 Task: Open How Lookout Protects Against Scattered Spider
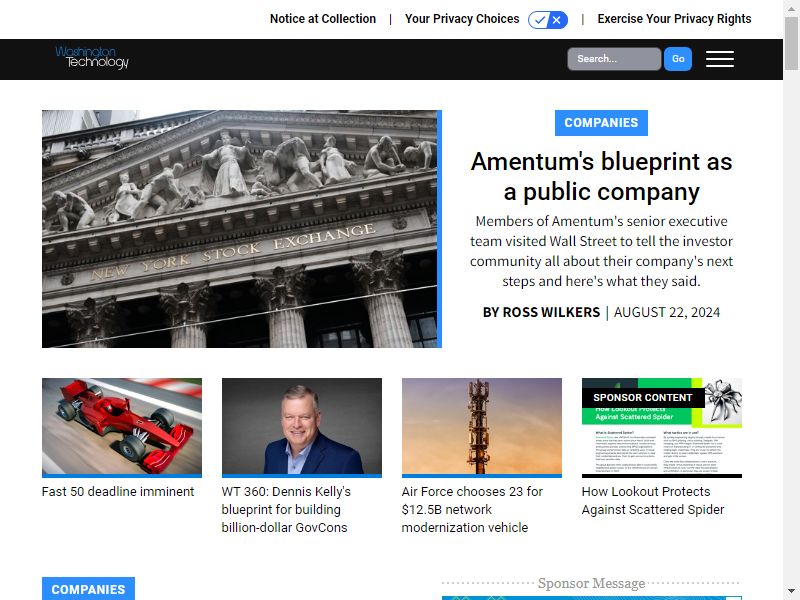point(653,501)
